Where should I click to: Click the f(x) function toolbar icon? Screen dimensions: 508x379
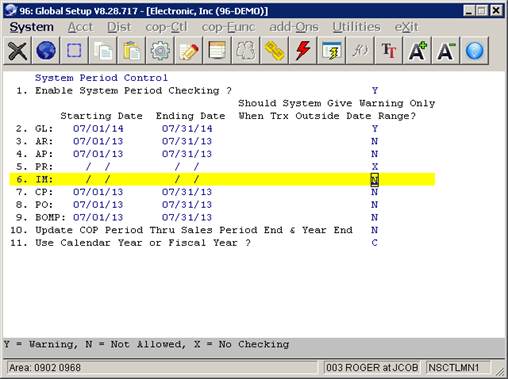click(360, 51)
